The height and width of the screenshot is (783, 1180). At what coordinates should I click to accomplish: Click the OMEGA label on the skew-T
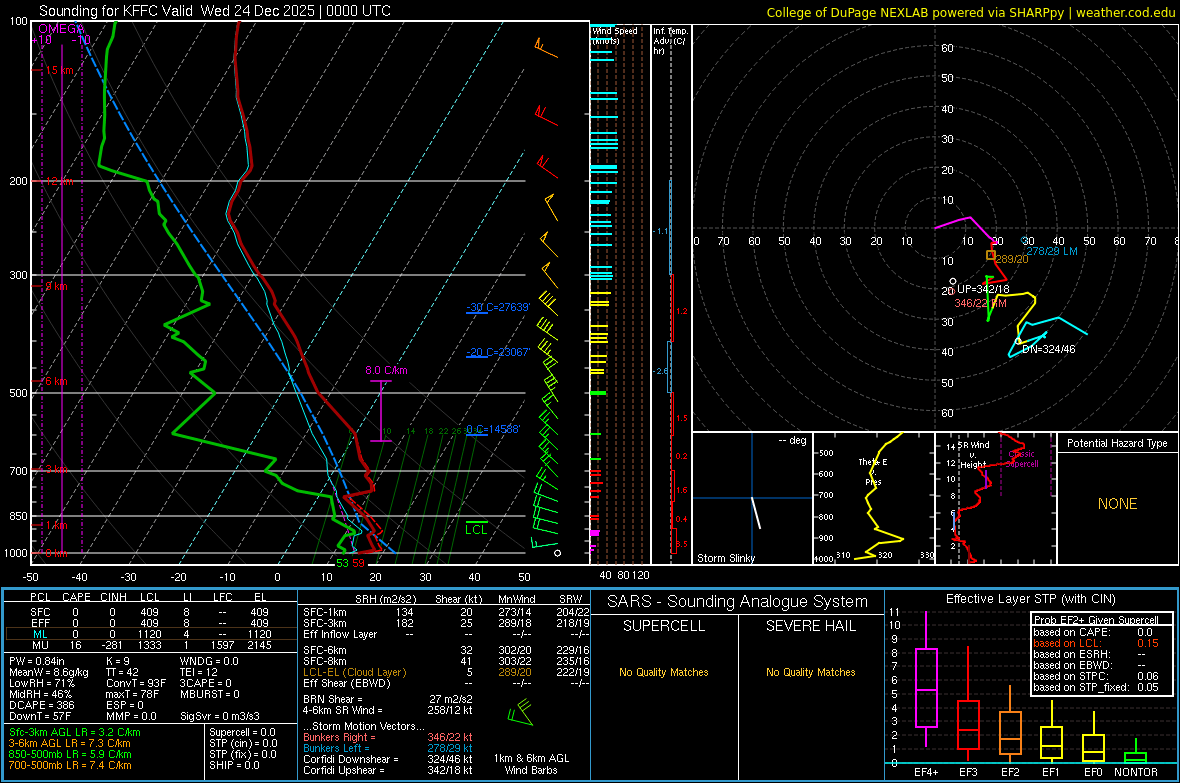pos(61,29)
